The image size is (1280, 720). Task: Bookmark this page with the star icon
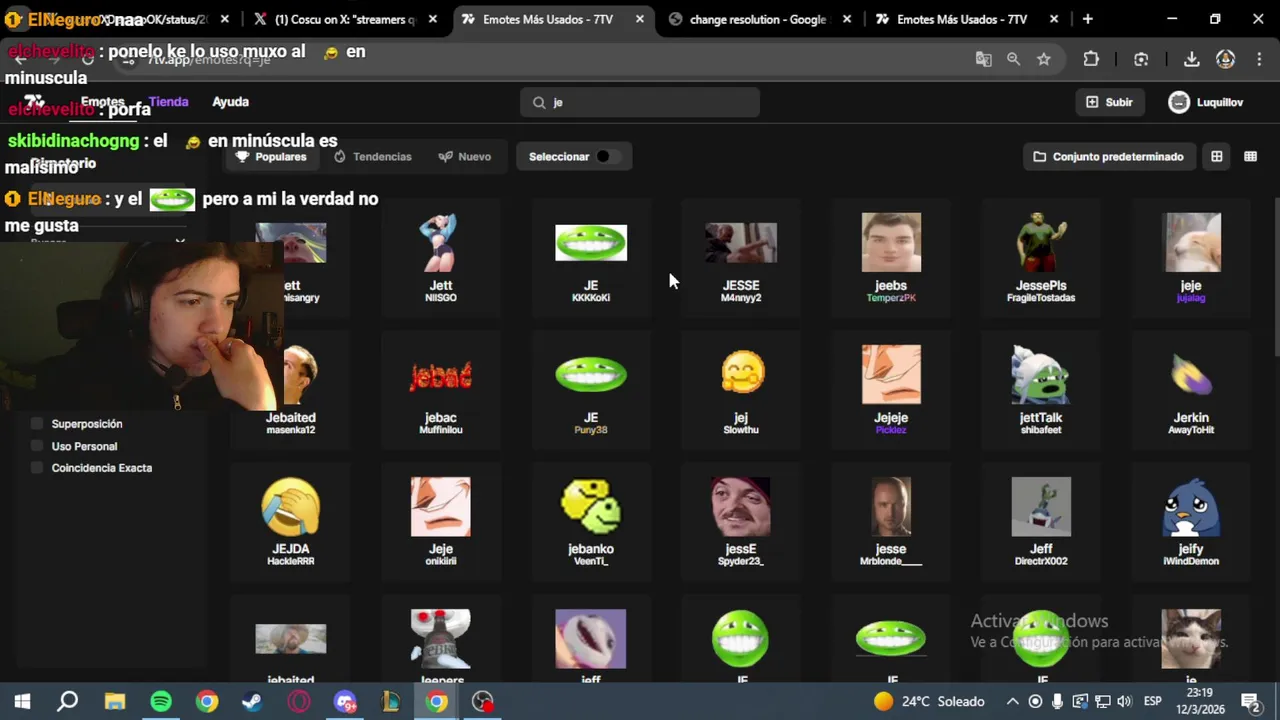pyautogui.click(x=1044, y=59)
